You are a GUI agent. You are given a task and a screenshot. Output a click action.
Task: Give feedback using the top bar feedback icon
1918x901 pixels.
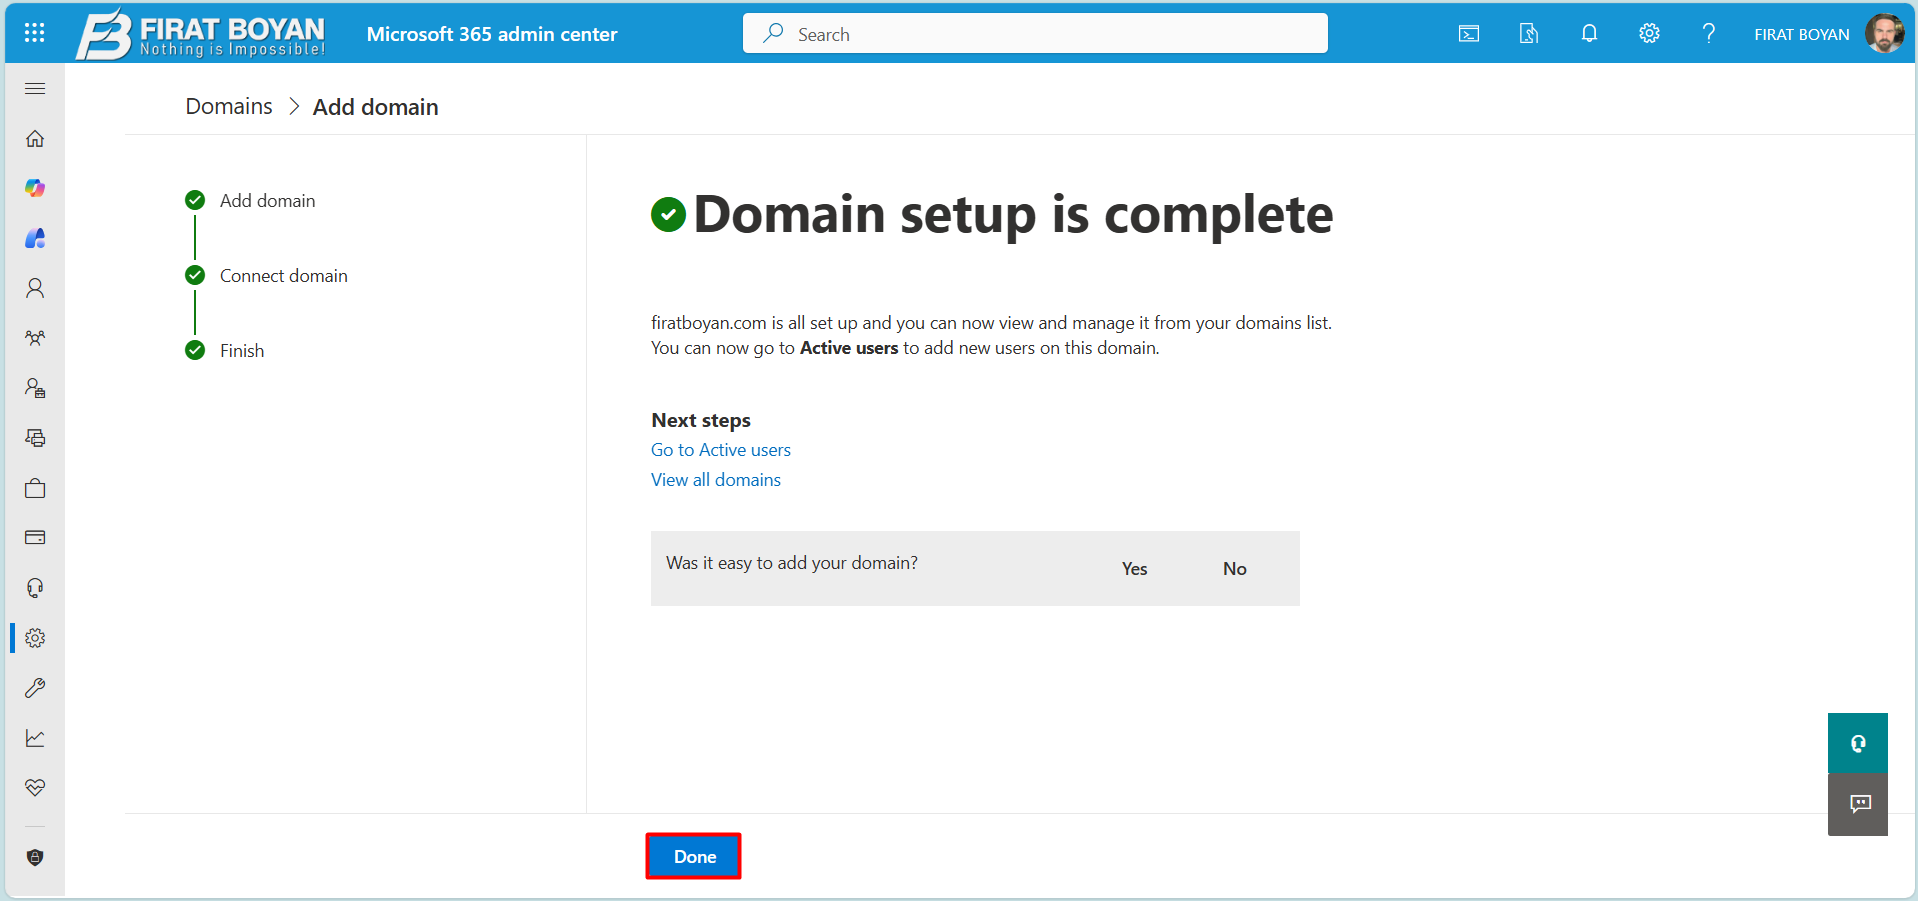click(x=1527, y=33)
